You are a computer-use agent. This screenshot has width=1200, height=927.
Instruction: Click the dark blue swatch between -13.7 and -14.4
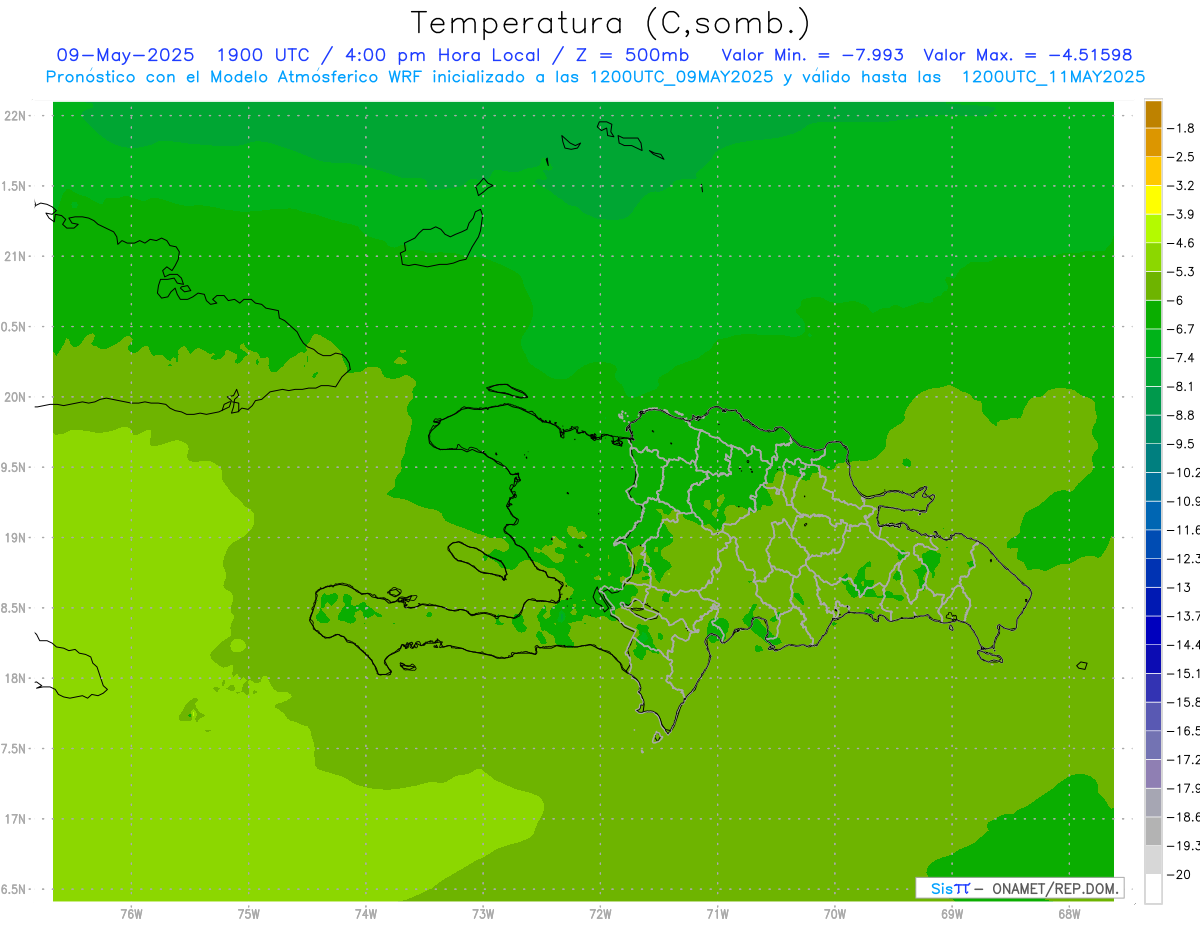[x=1153, y=630]
